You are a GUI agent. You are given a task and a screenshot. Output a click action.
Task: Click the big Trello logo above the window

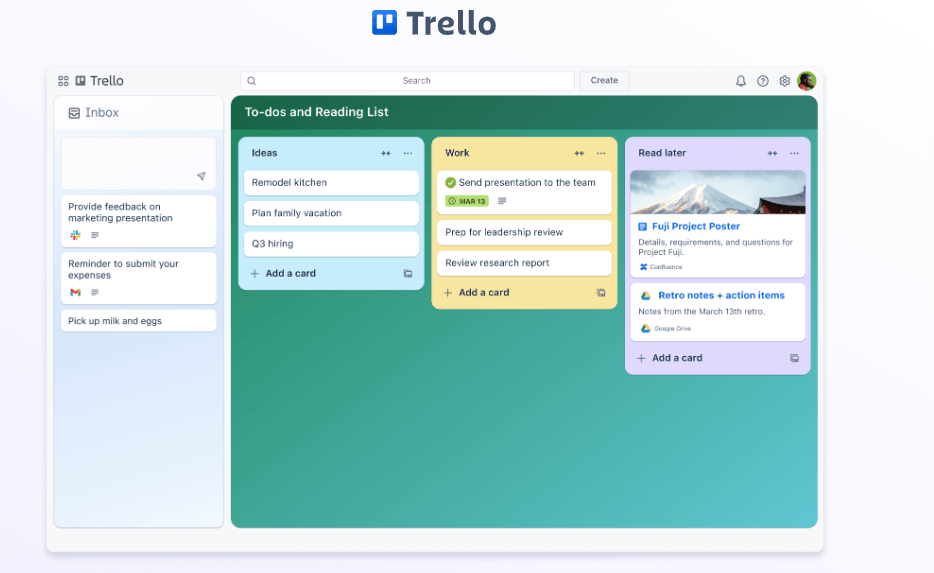point(434,23)
